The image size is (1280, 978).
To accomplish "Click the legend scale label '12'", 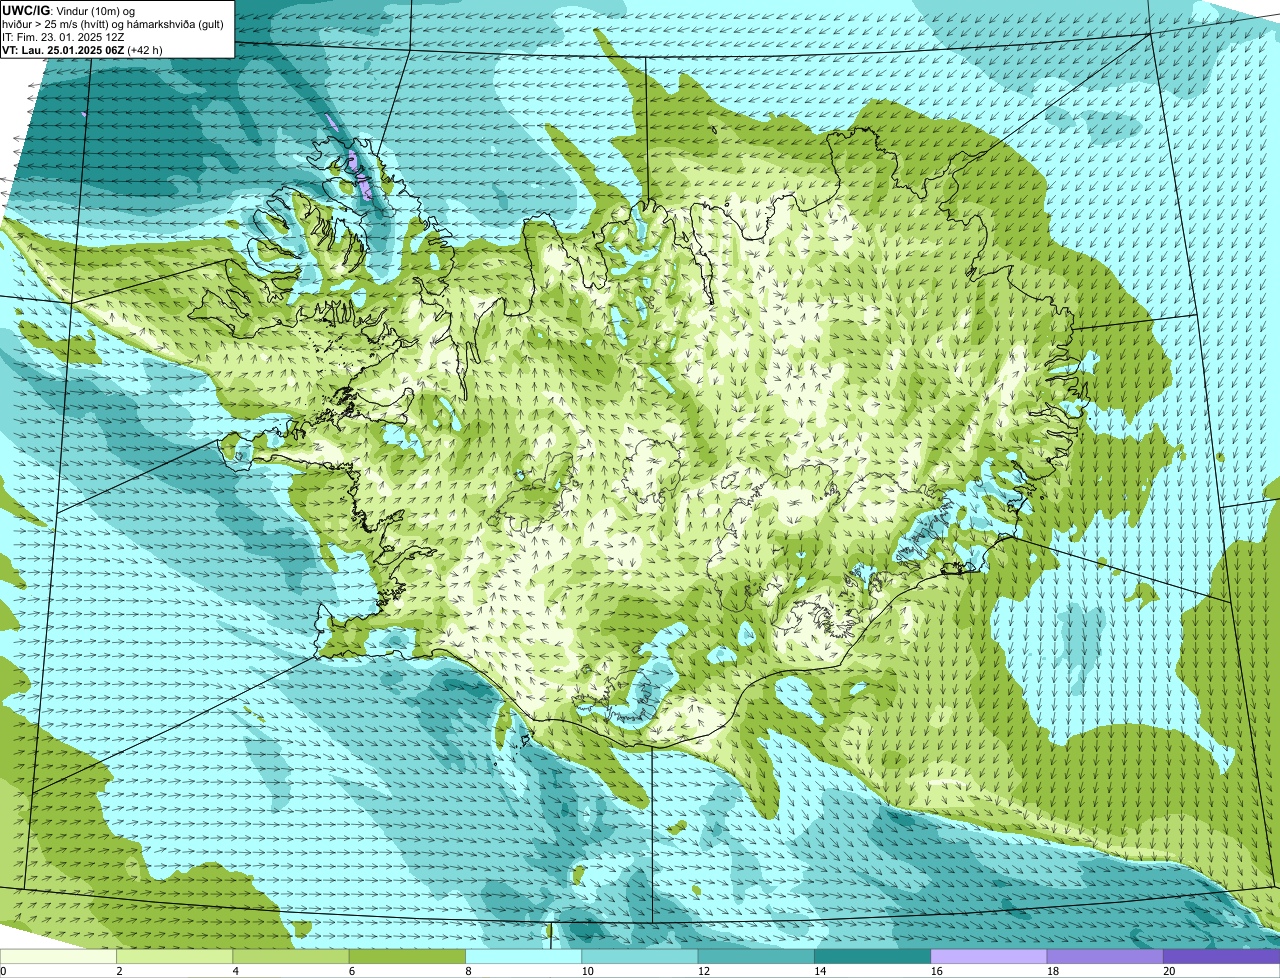I will (704, 971).
